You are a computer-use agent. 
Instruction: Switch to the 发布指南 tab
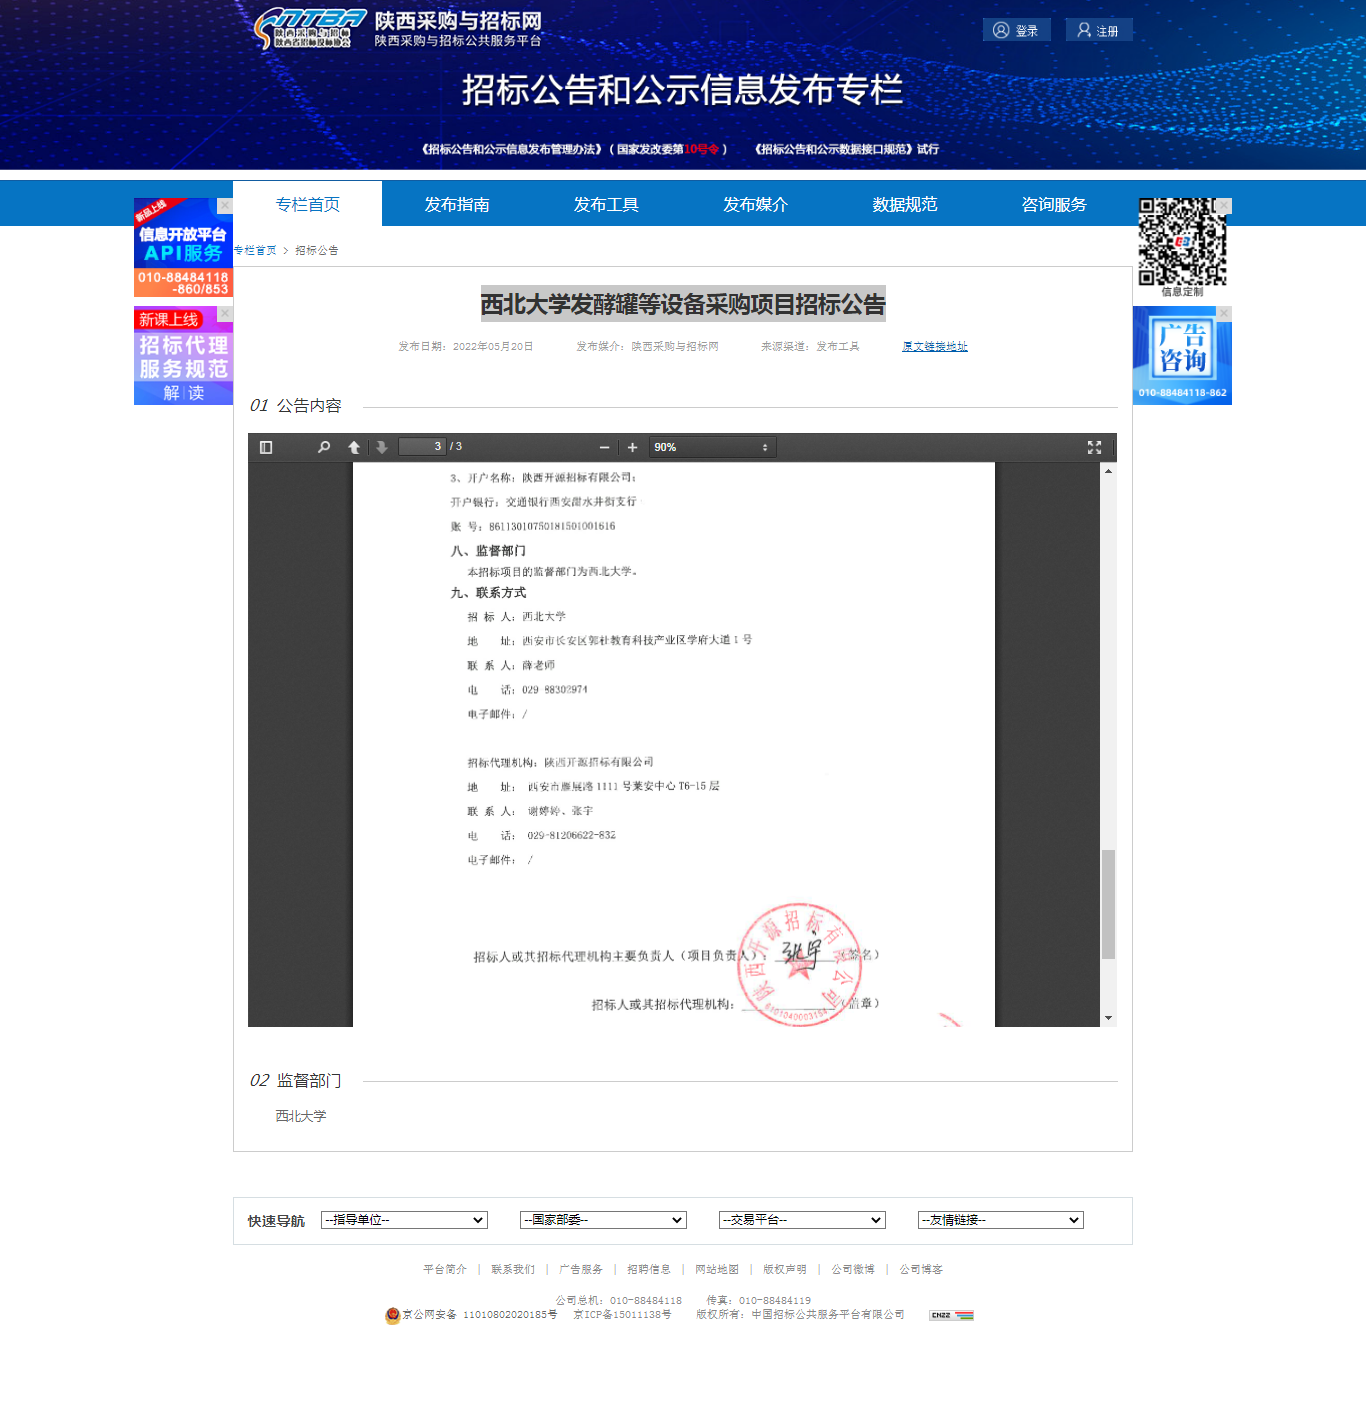tap(457, 204)
